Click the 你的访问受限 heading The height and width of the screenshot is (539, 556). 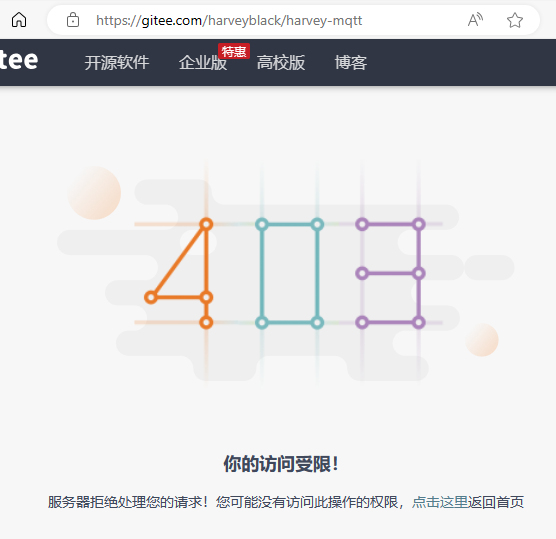281,464
